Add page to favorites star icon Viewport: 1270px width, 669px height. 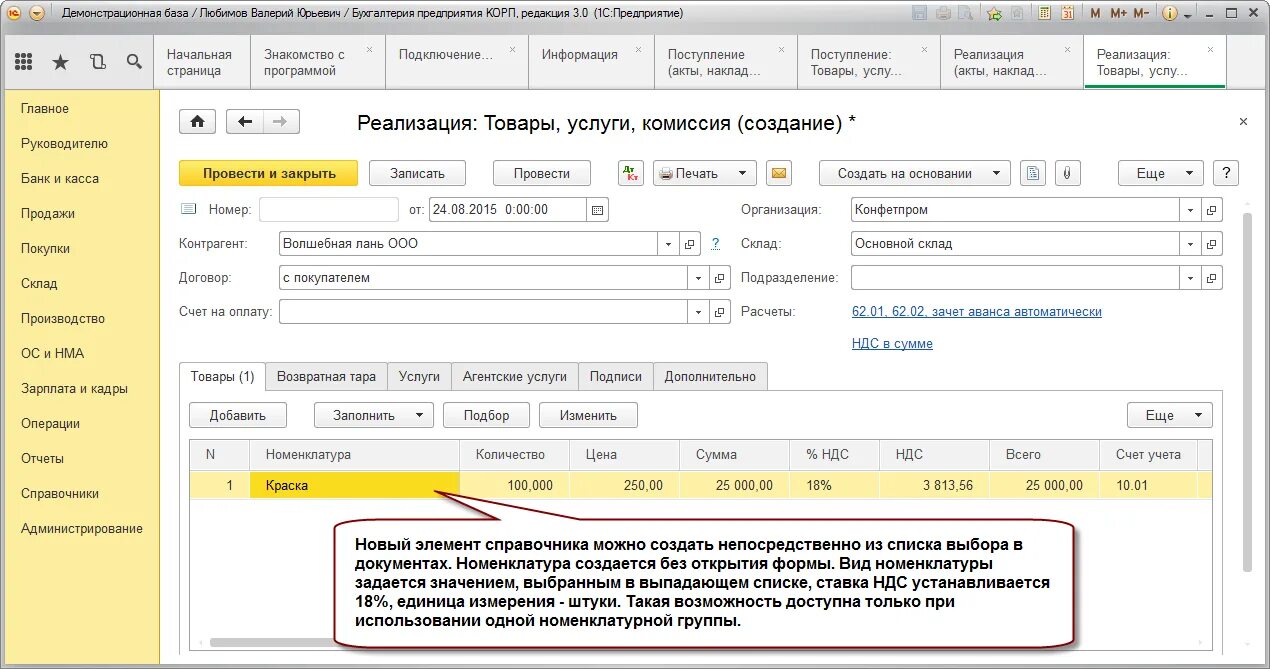point(994,13)
